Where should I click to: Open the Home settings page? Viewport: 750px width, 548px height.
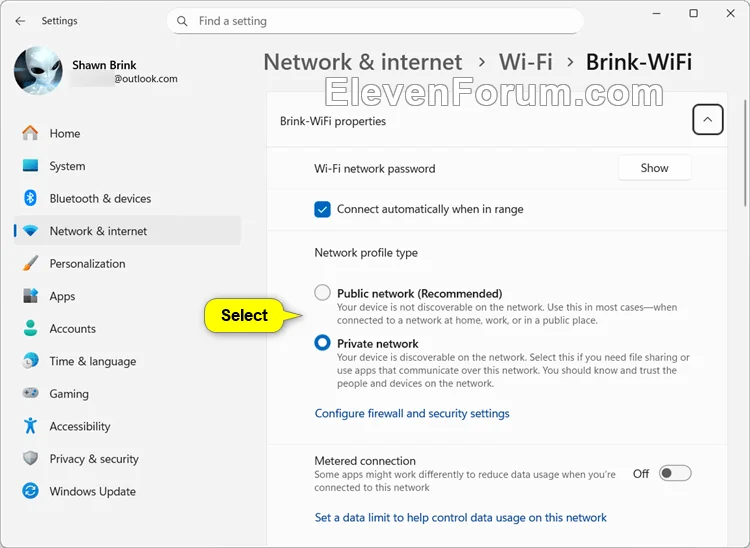click(127, 133)
